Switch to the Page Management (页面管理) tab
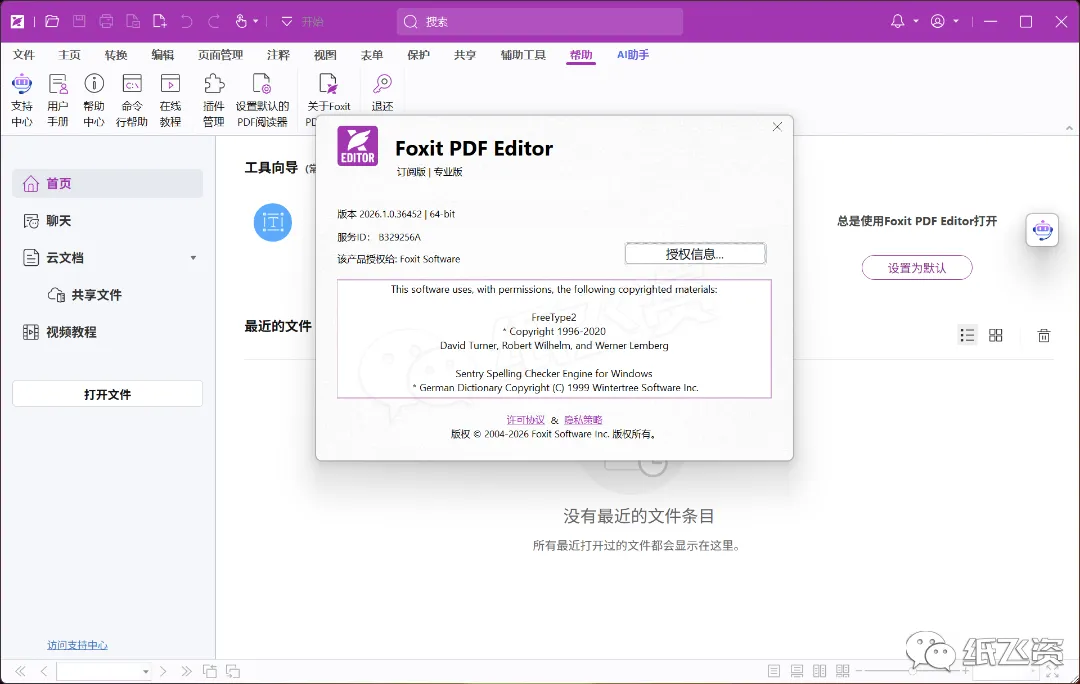This screenshot has width=1080, height=684. click(x=220, y=55)
